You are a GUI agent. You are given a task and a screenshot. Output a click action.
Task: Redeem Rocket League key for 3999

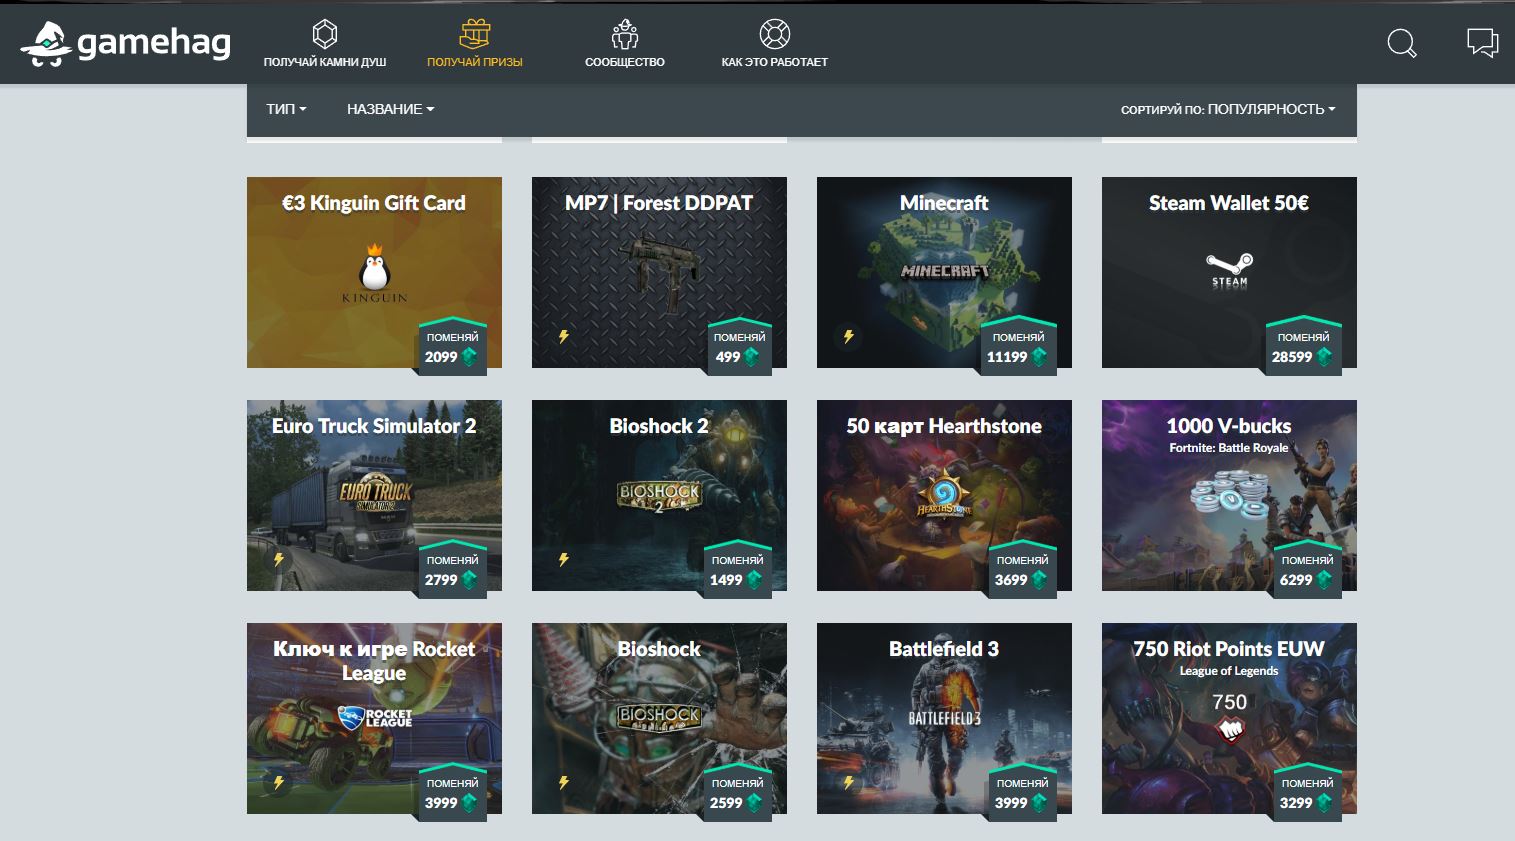pyautogui.click(x=452, y=792)
